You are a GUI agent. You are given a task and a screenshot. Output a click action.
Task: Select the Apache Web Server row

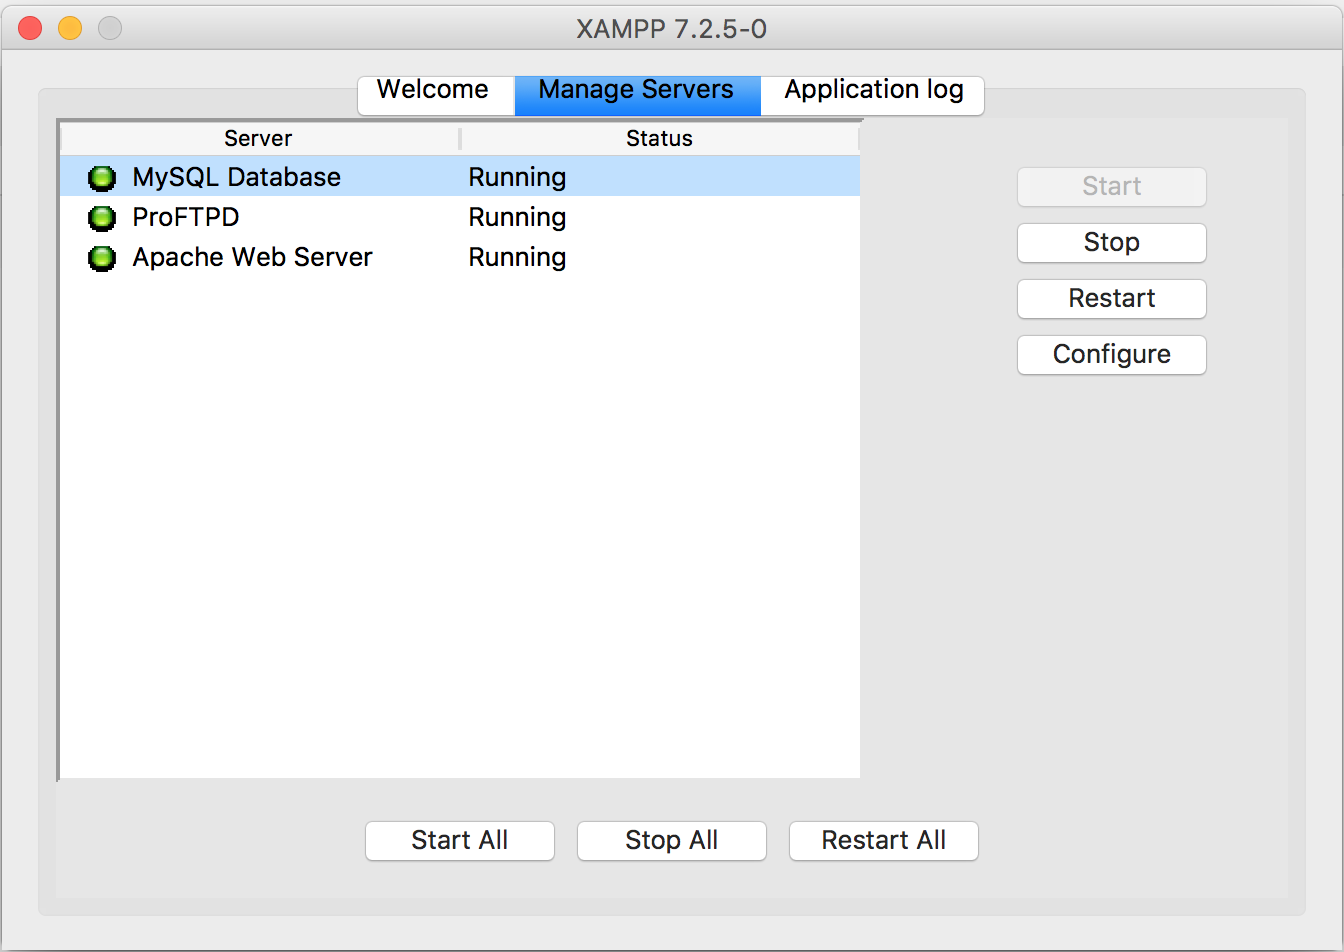tap(460, 257)
